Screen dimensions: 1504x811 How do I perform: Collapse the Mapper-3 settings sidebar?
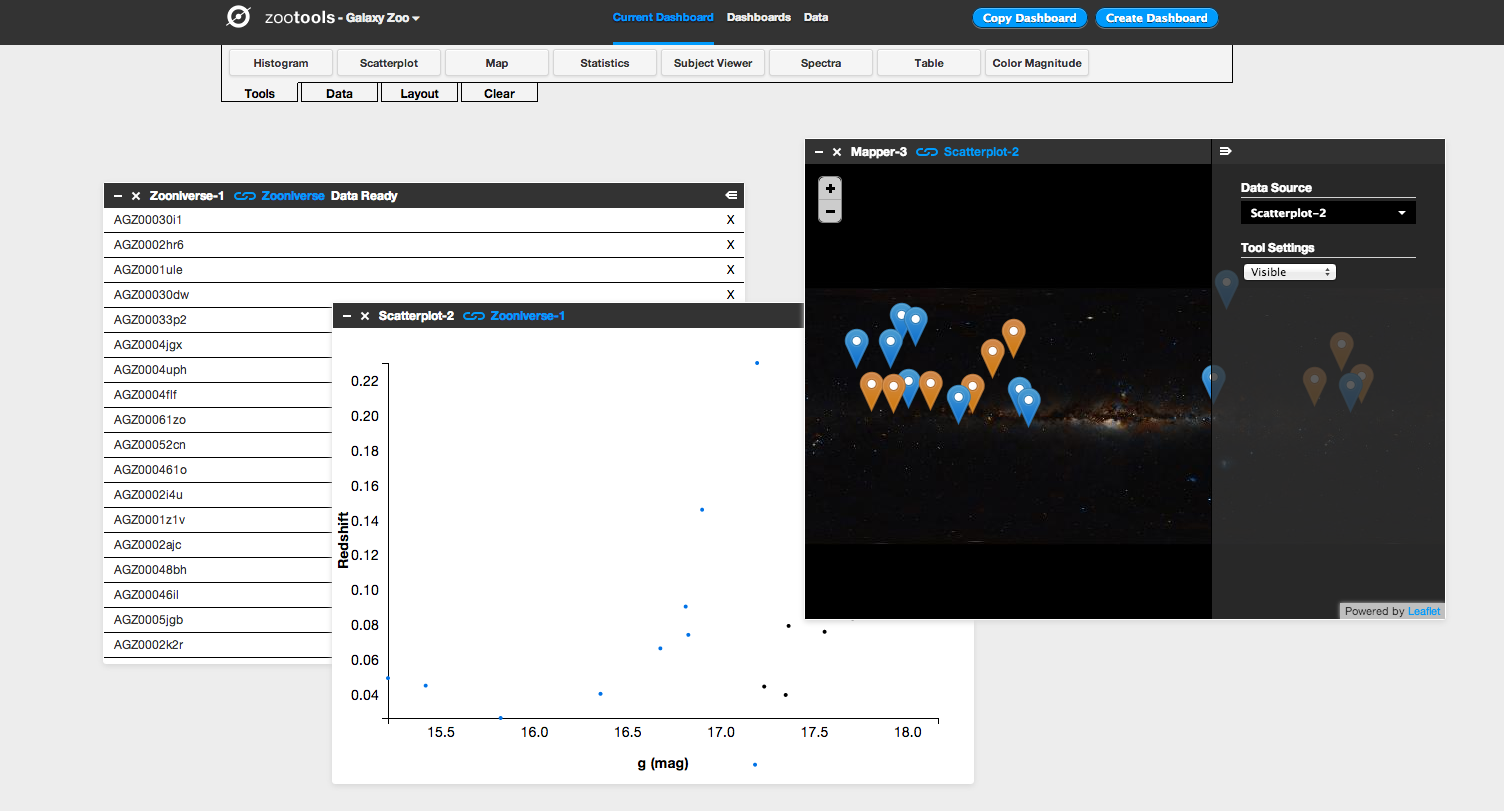(x=1226, y=152)
